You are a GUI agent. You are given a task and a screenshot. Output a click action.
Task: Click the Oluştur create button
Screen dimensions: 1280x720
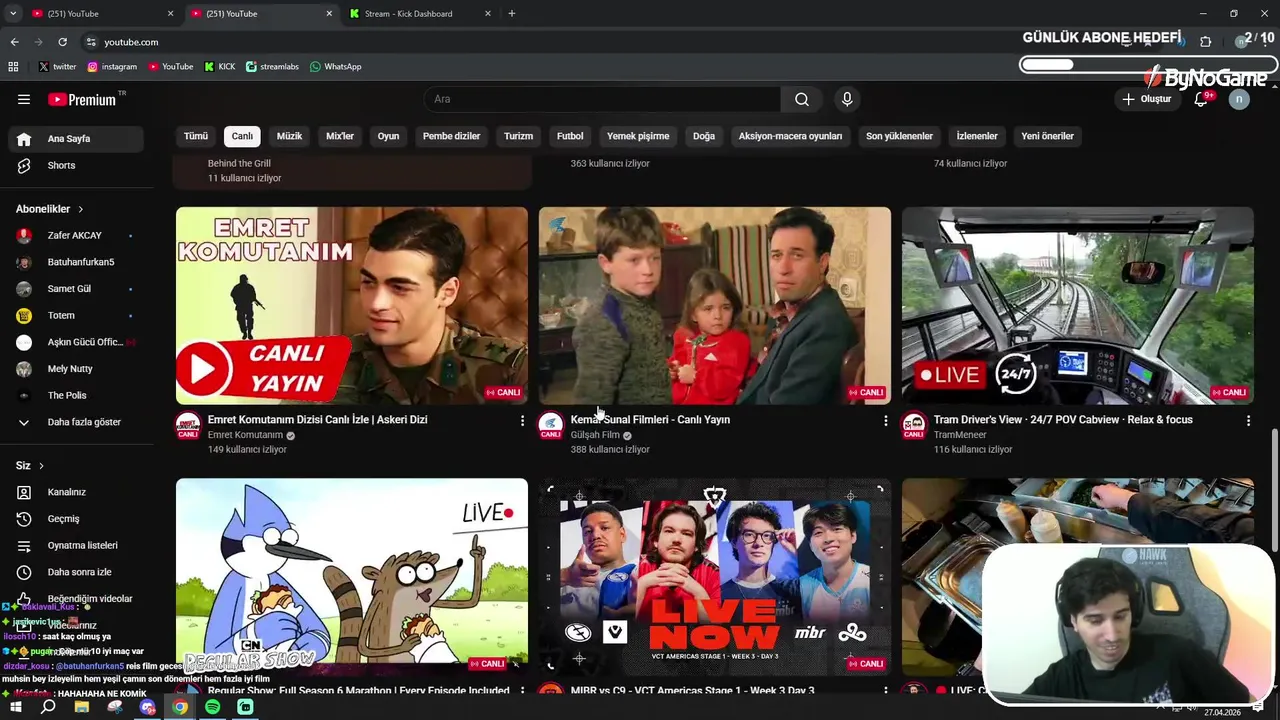pyautogui.click(x=1146, y=99)
